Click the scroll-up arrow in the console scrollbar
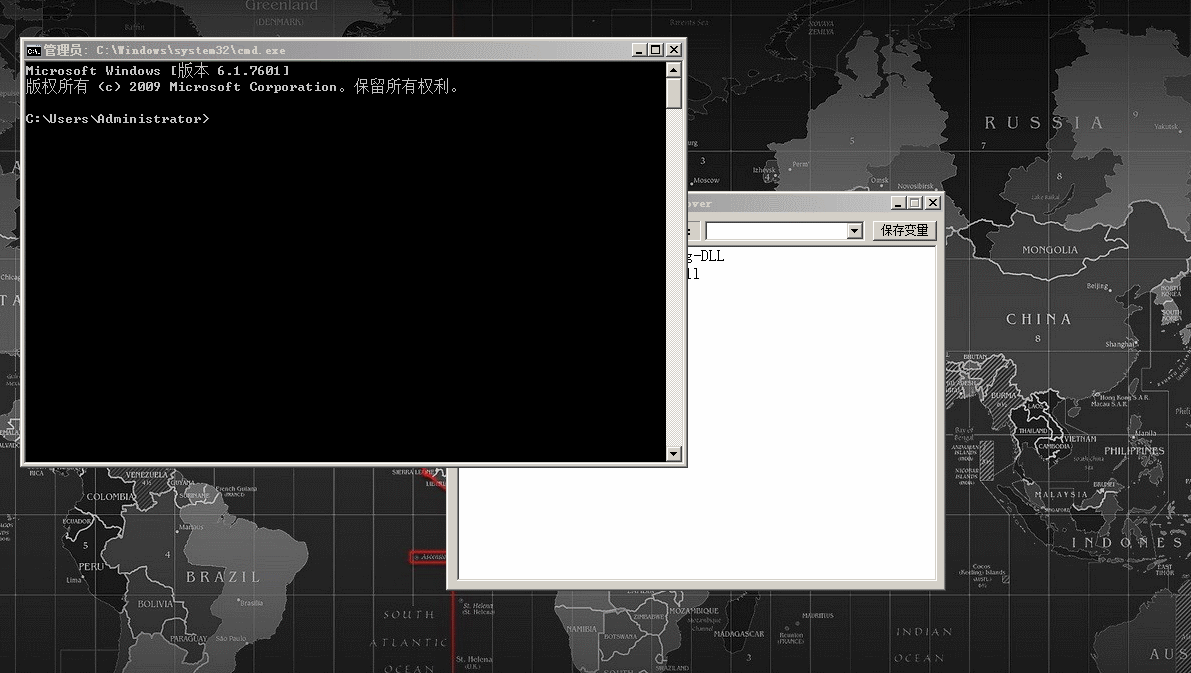The height and width of the screenshot is (673, 1191). coord(675,68)
